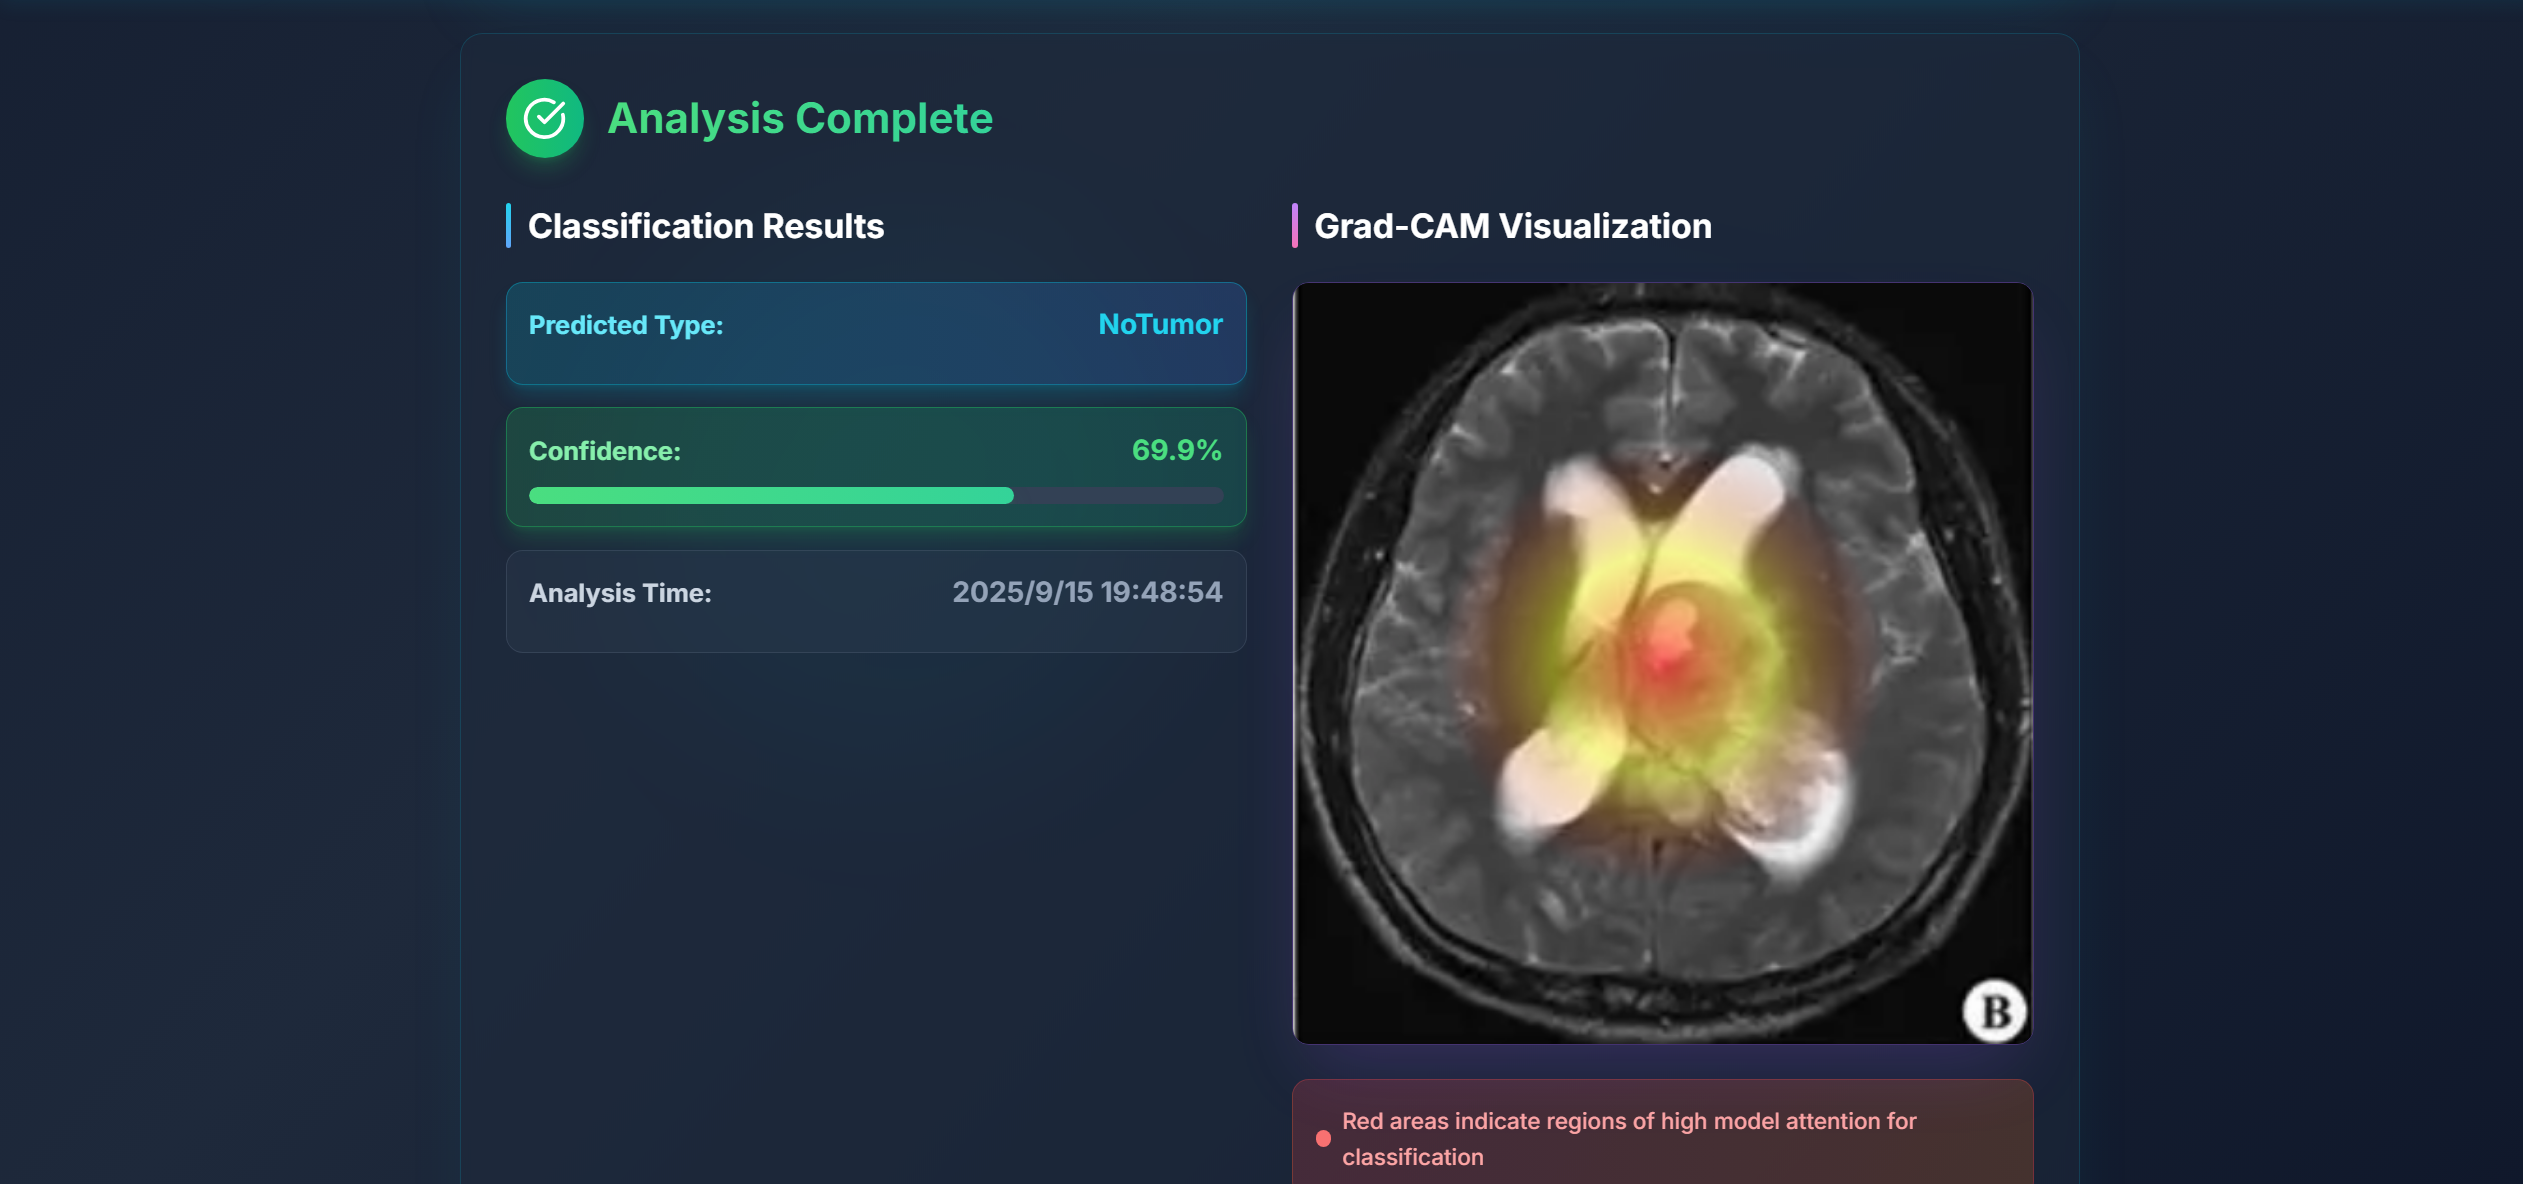
Task: Click the Analysis Complete heading
Action: click(x=799, y=118)
